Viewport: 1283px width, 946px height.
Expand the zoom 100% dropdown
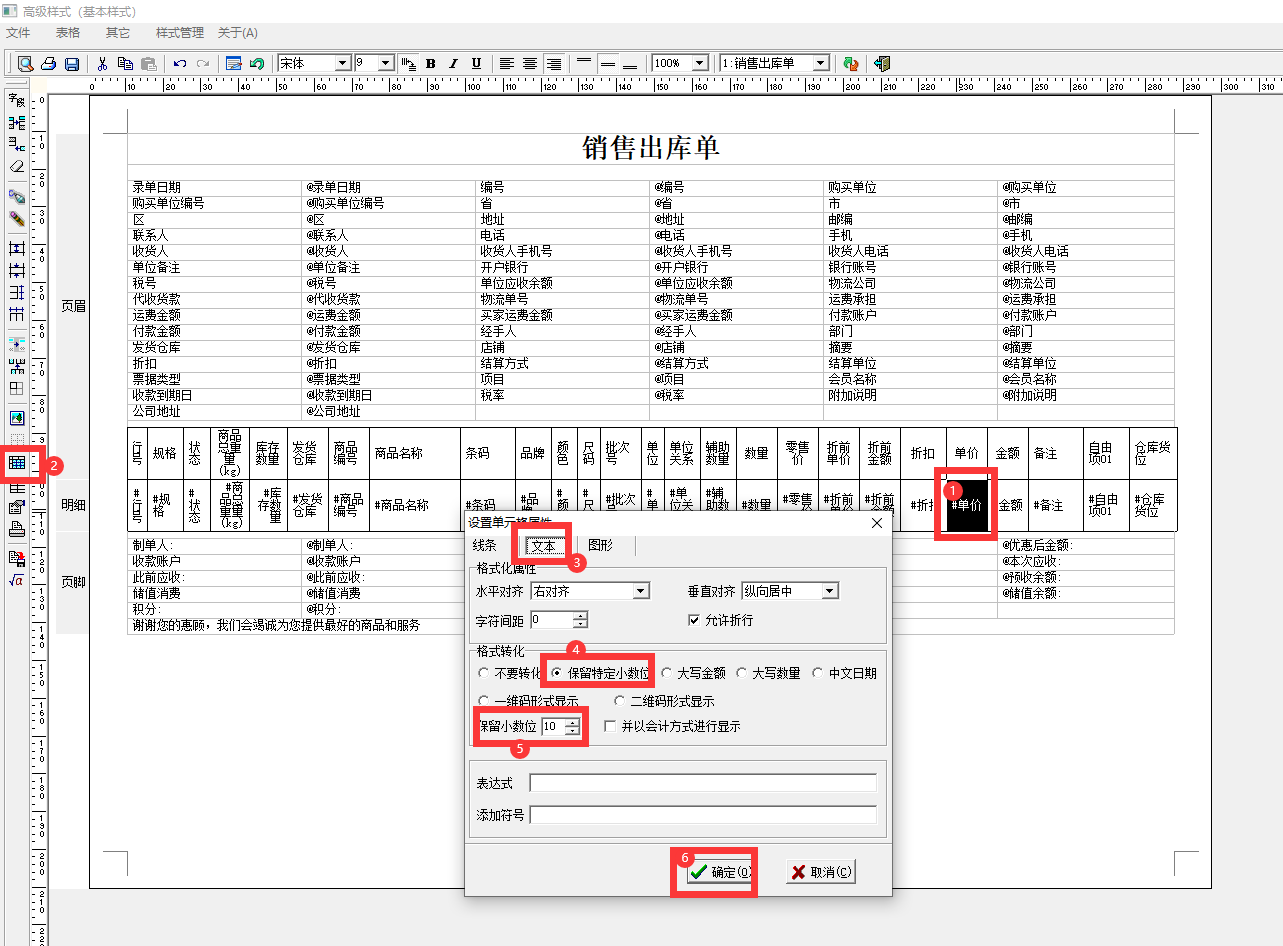coord(699,63)
